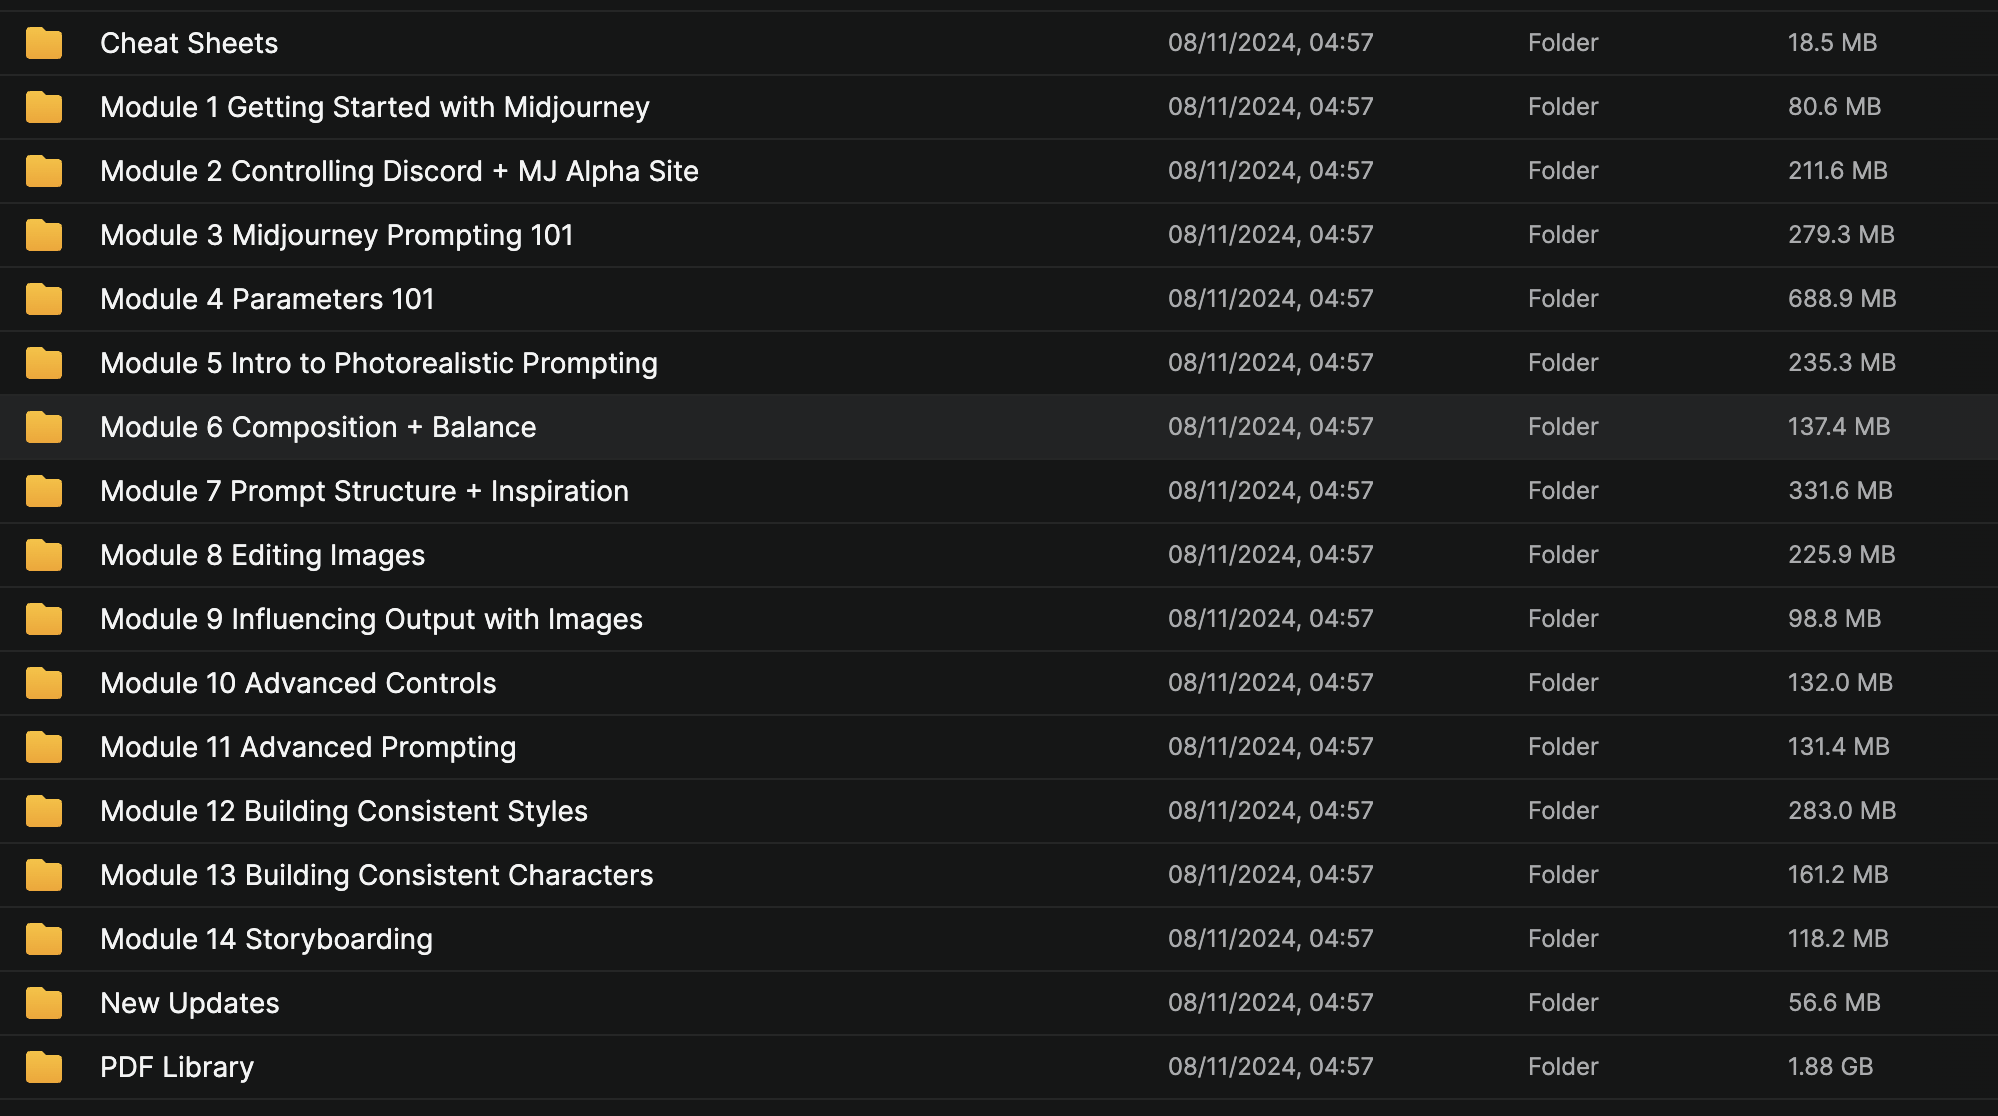Viewport: 1998px width, 1116px height.
Task: Click the folder icon next to New Updates
Action: 44,1003
